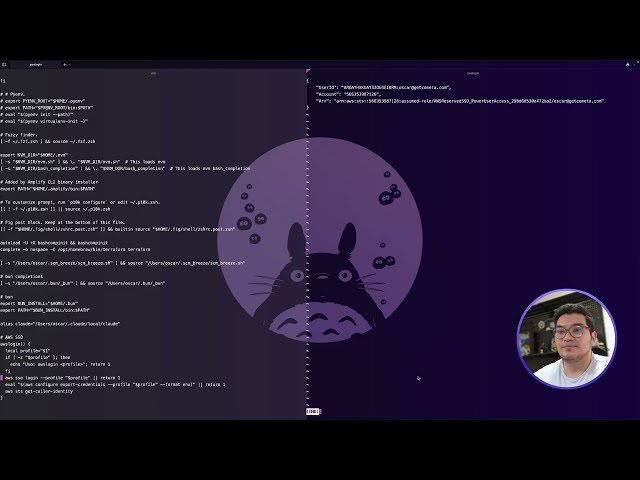Click the export NVM_DIR line
The height and width of the screenshot is (480, 640).
coord(34,155)
